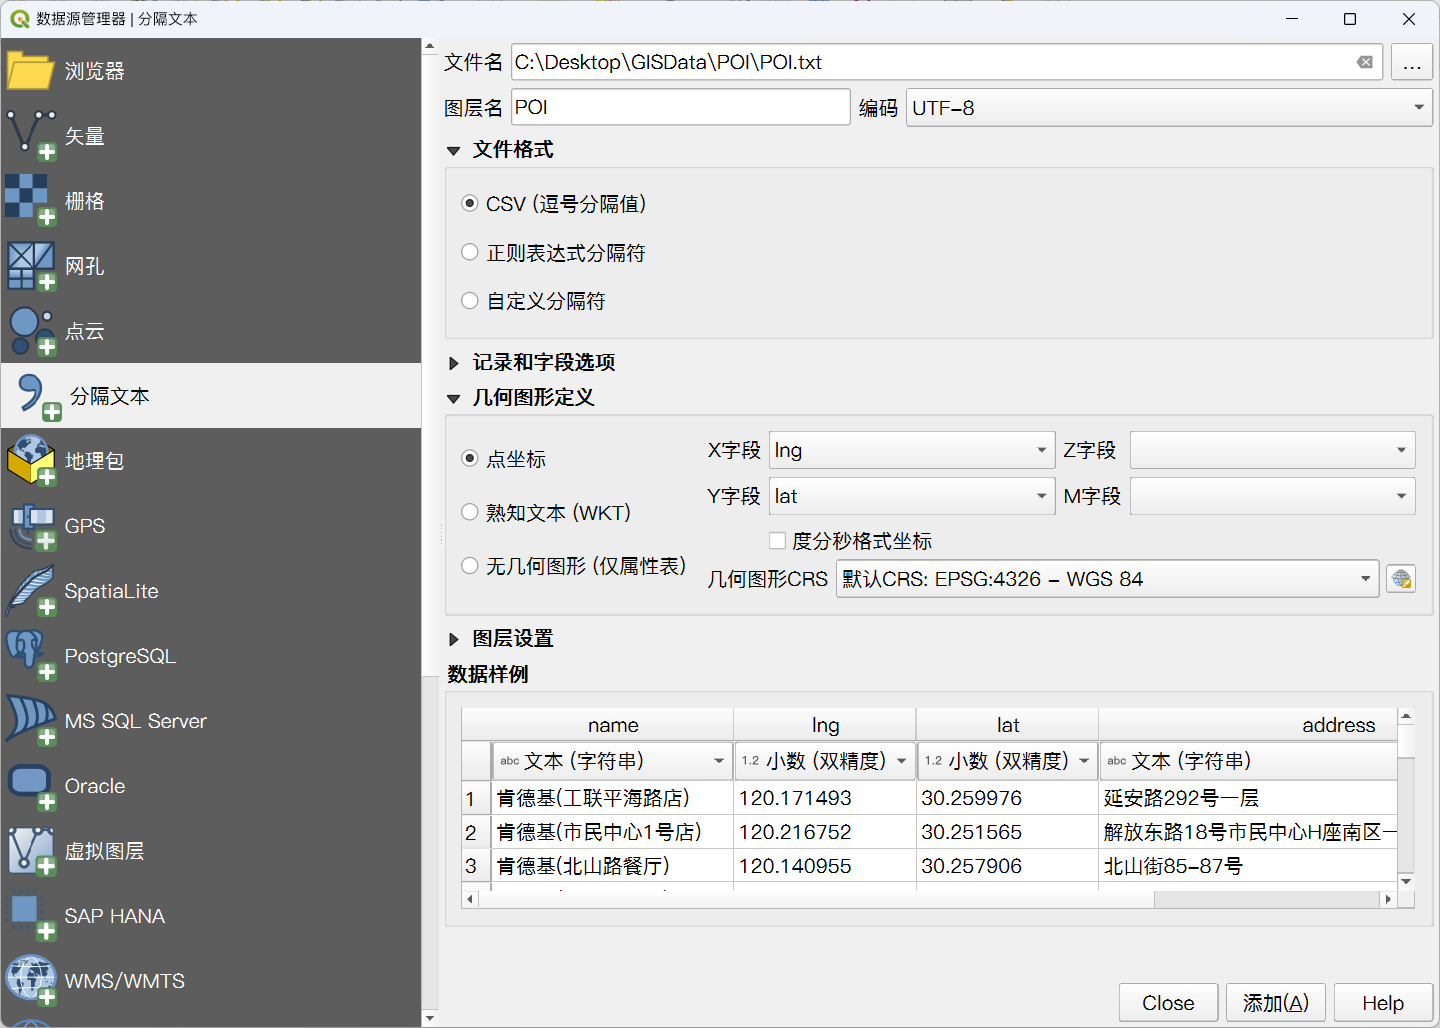Open the CRS selector globe button
The height and width of the screenshot is (1028, 1440).
pos(1401,579)
